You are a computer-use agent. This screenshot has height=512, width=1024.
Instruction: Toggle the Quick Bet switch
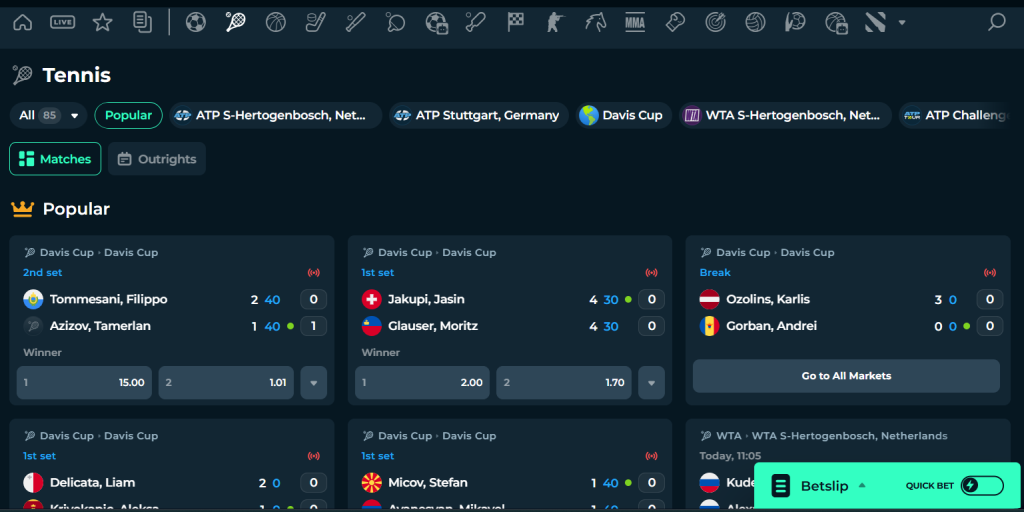tap(982, 486)
